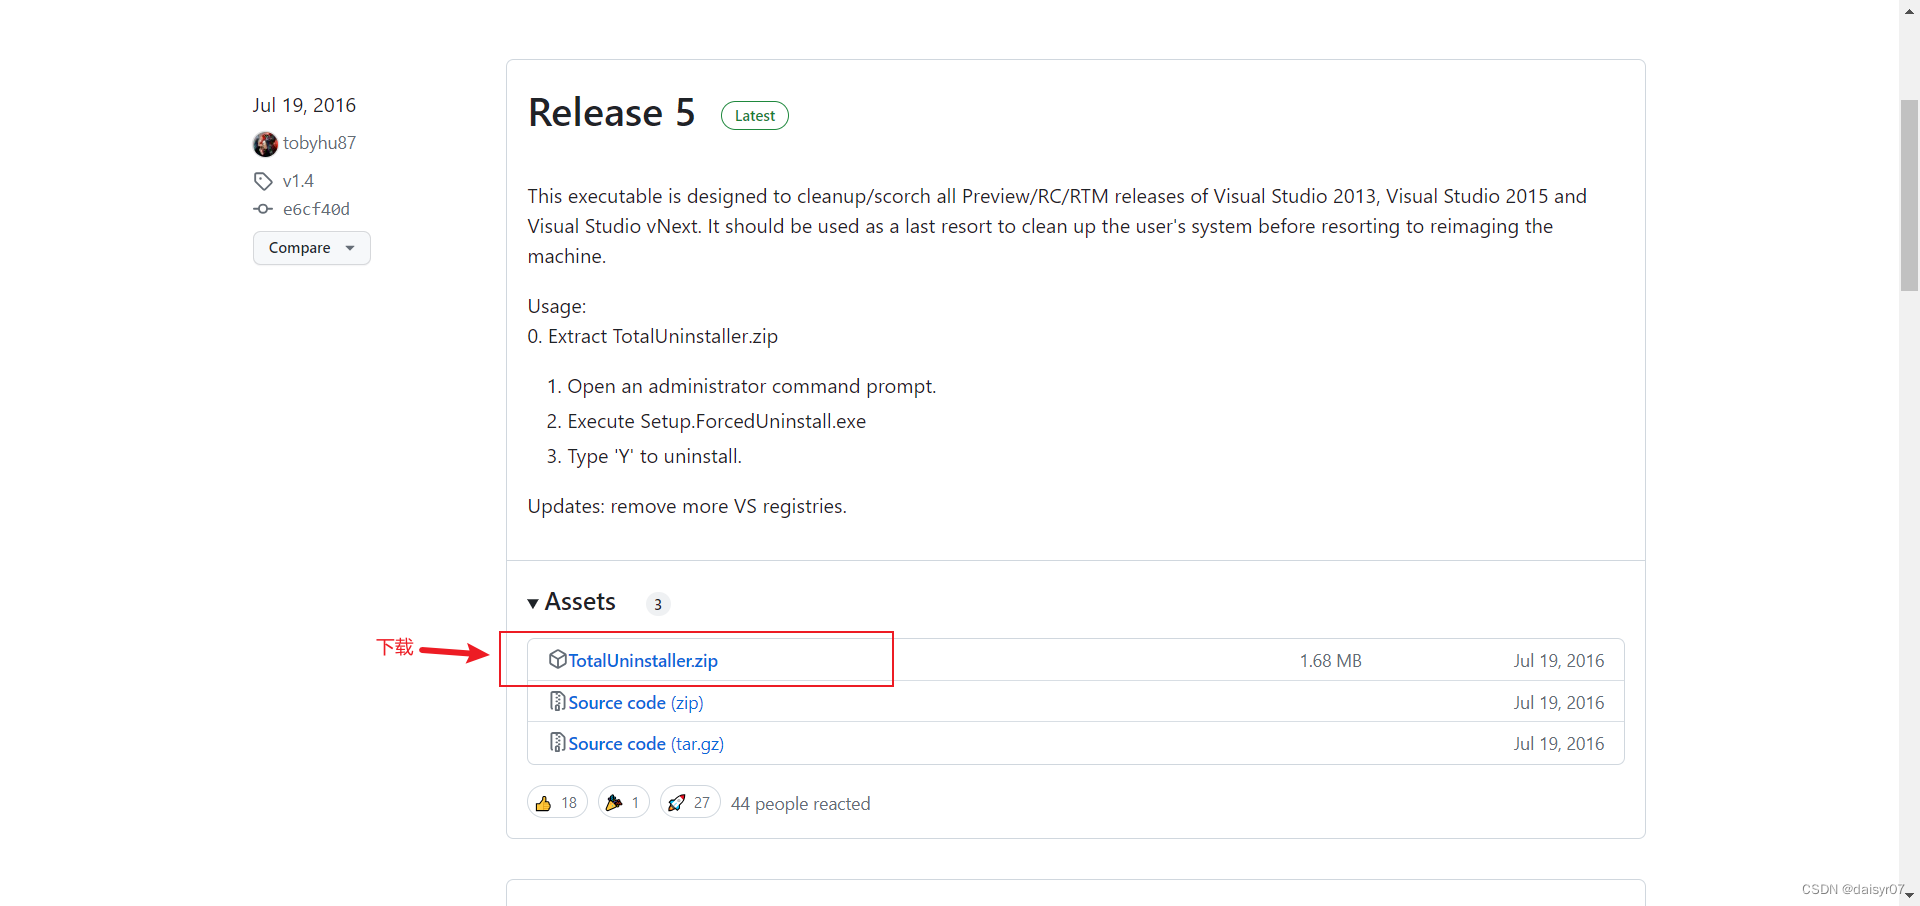Click the '44 people reacted' text
1920x906 pixels.
tap(800, 804)
